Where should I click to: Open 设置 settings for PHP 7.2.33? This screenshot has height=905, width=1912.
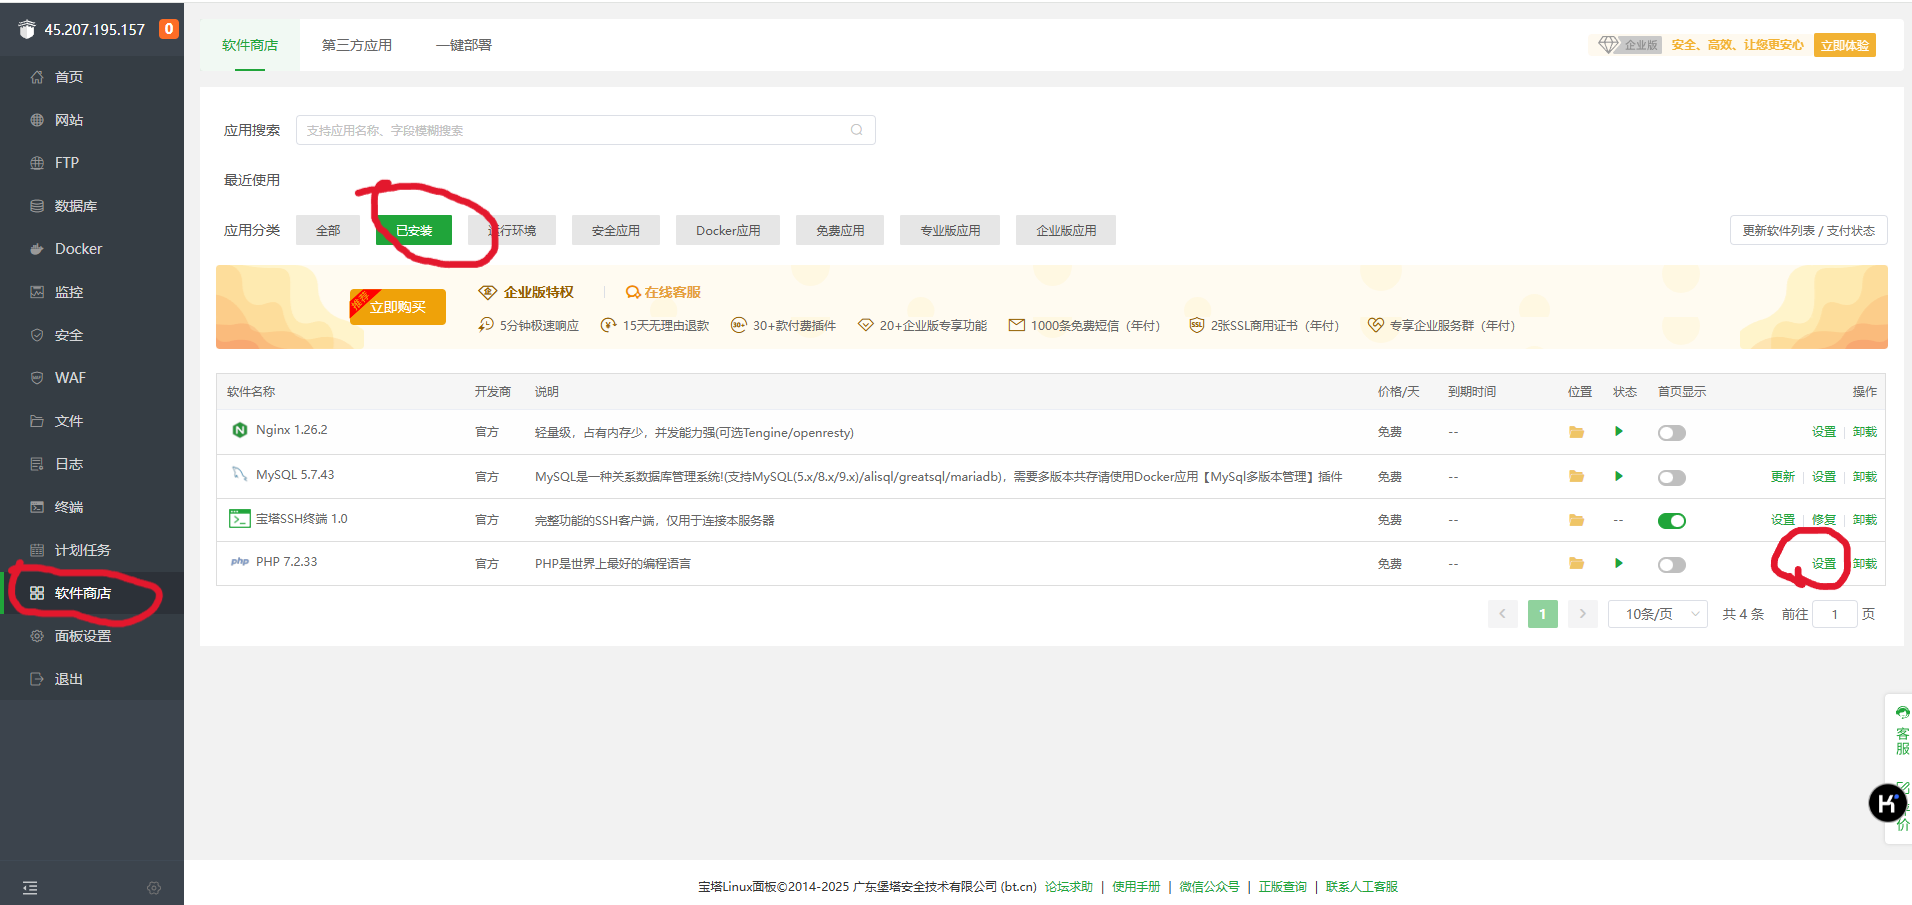pos(1823,563)
